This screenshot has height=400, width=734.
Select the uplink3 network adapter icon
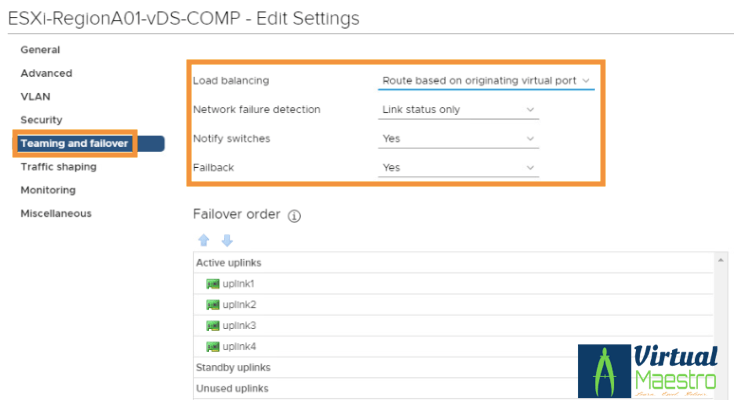[212, 326]
